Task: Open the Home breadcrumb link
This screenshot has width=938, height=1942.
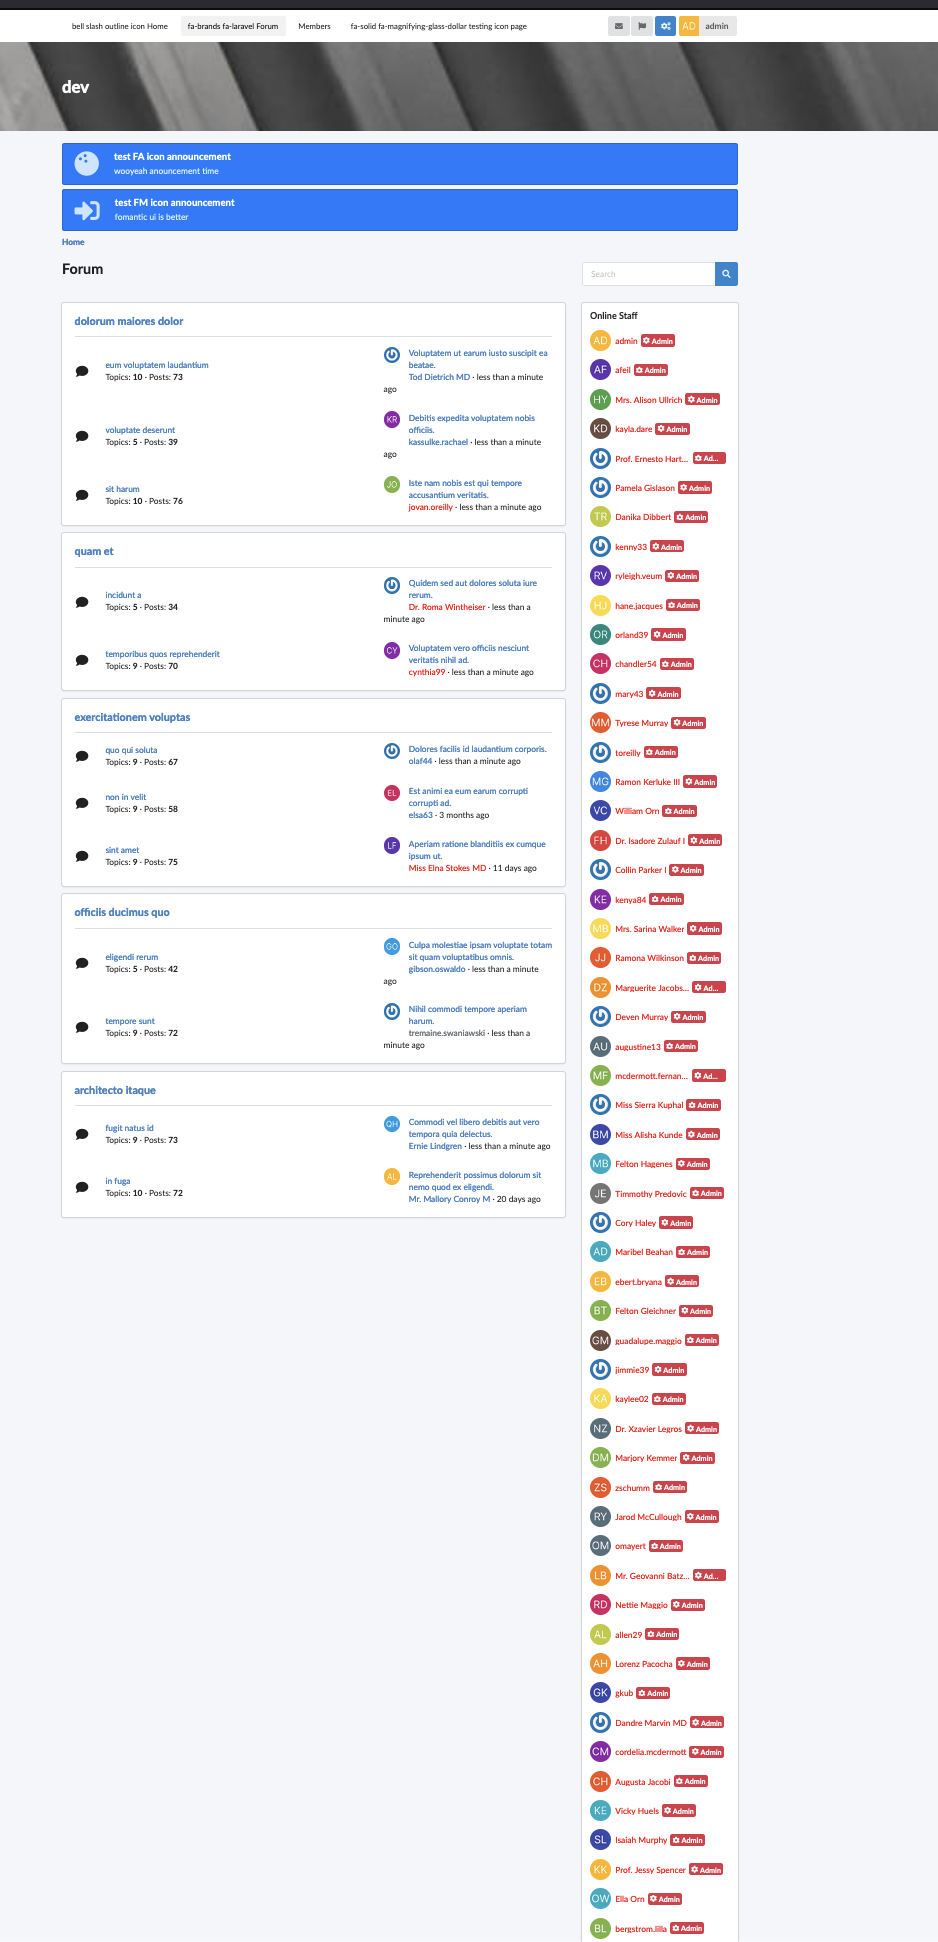Action: point(72,242)
